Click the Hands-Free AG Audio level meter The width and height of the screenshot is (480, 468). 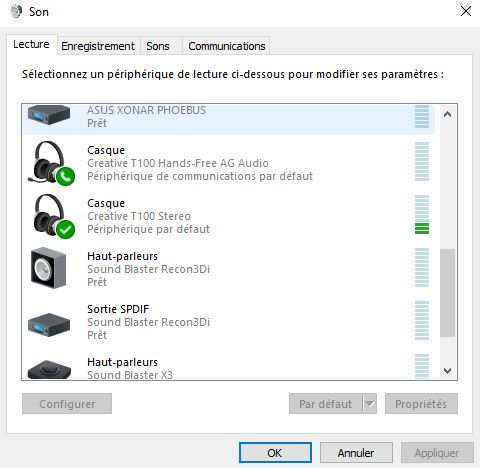click(x=422, y=162)
